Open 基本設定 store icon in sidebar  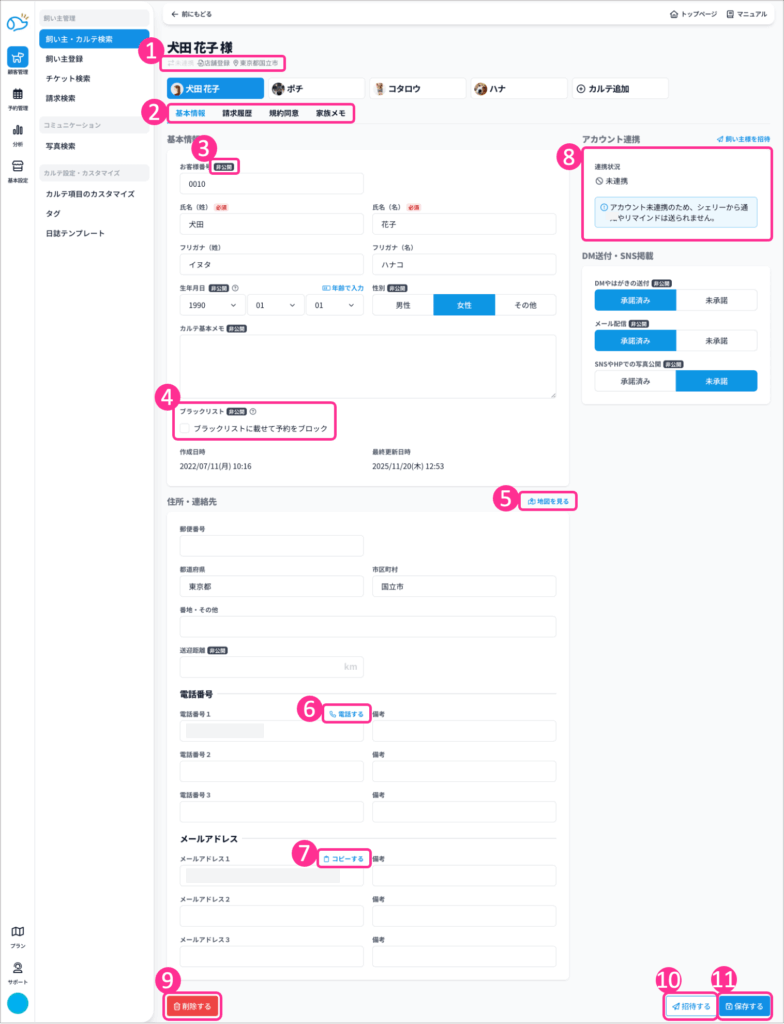[x=18, y=166]
